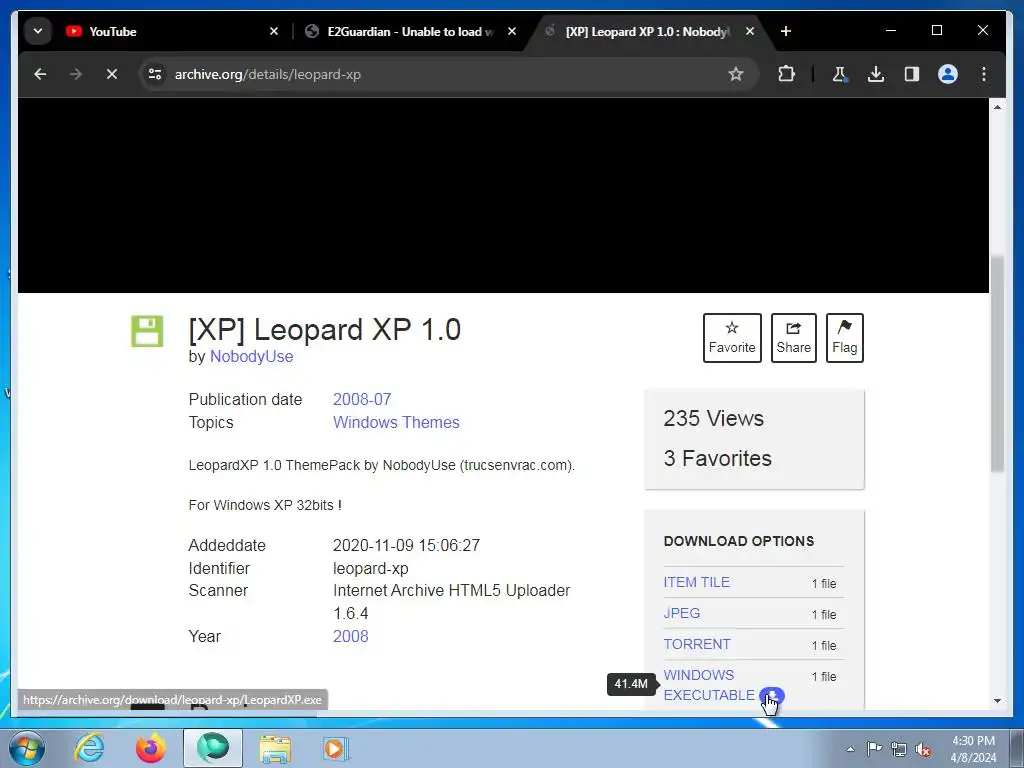This screenshot has width=1024, height=768.
Task: Open the Extensions puzzle icon
Action: 786,74
